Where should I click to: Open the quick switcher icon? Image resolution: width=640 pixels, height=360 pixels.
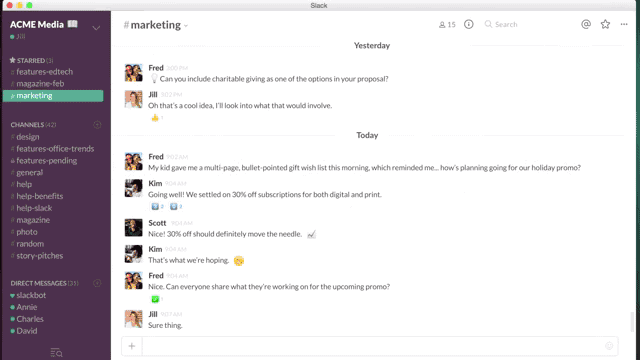pyautogui.click(x=56, y=352)
